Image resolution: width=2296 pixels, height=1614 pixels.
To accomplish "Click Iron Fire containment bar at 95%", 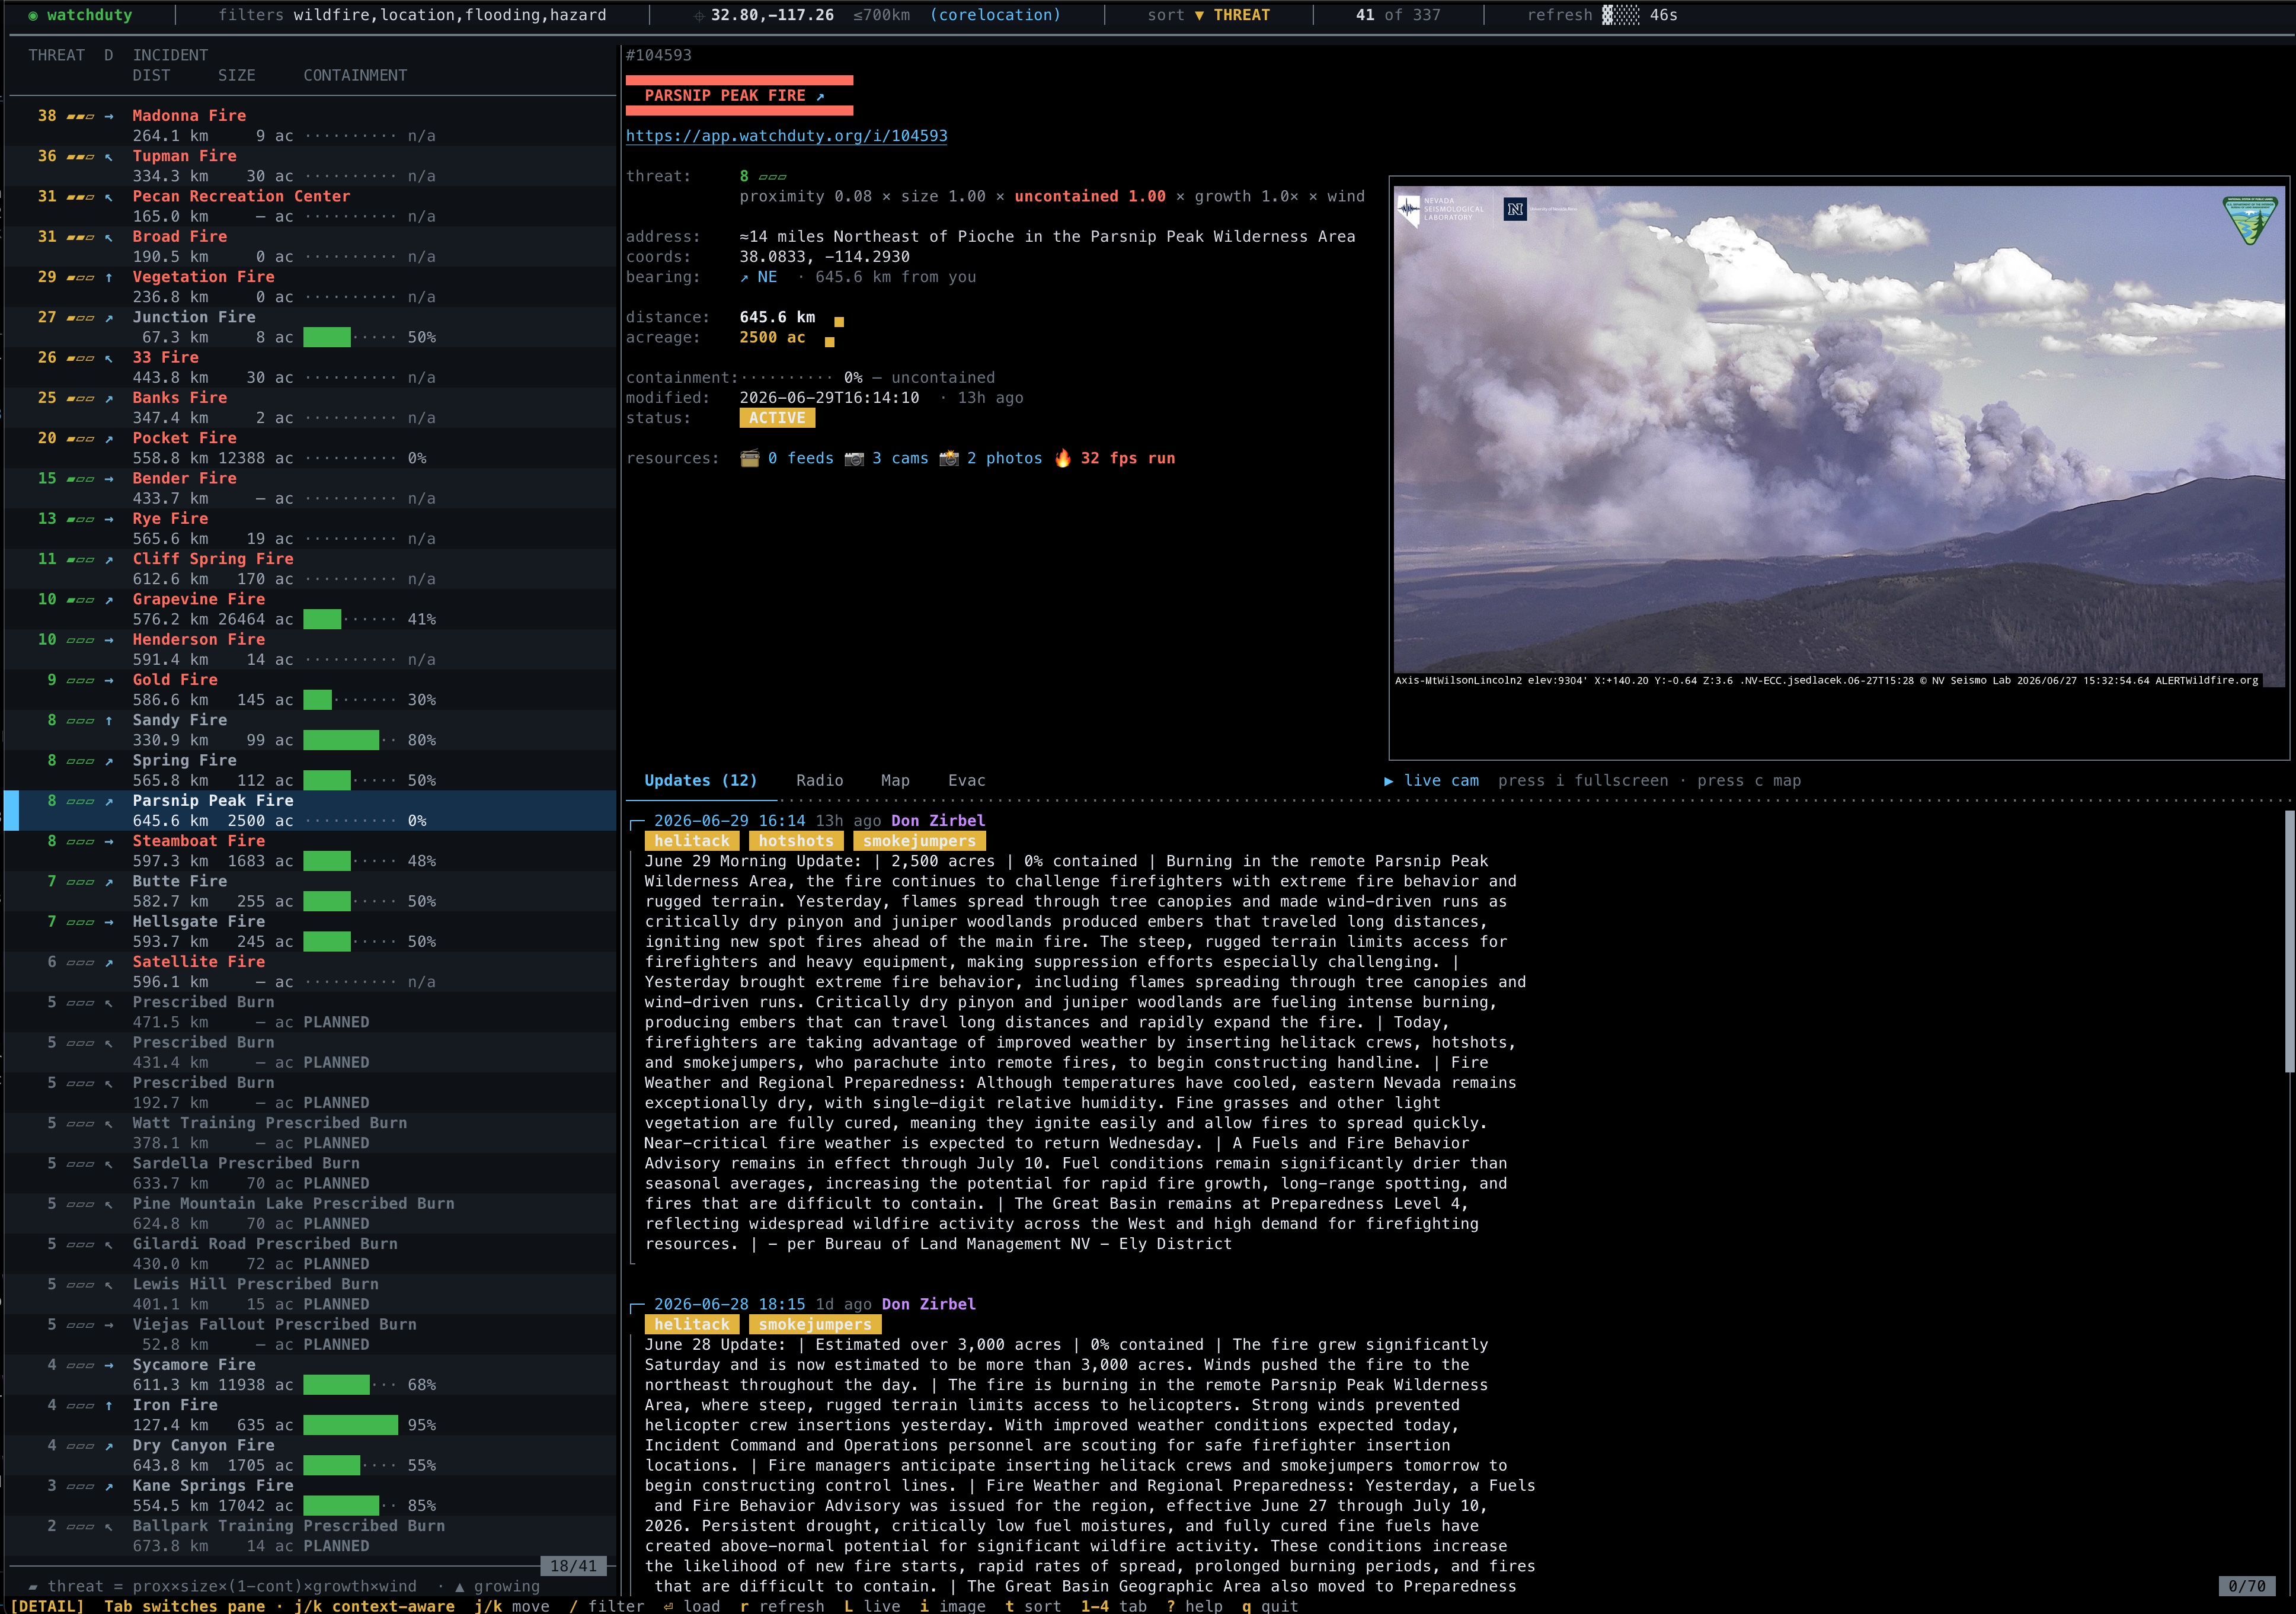I will coord(350,1425).
